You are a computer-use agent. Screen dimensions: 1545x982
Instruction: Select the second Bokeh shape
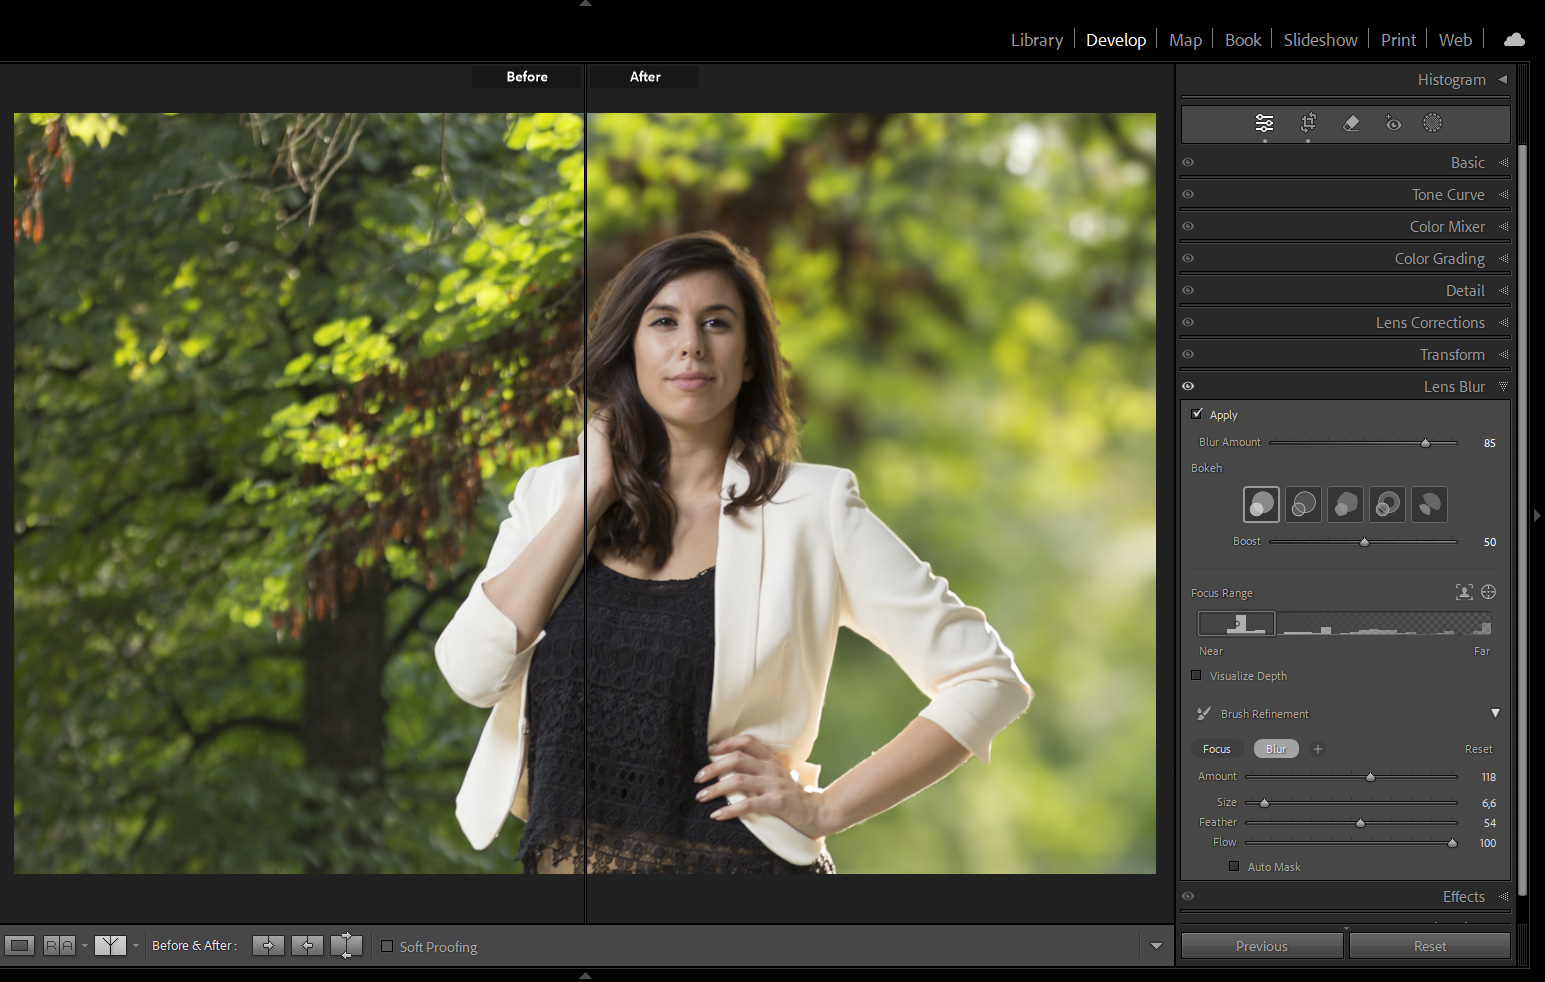pos(1303,504)
